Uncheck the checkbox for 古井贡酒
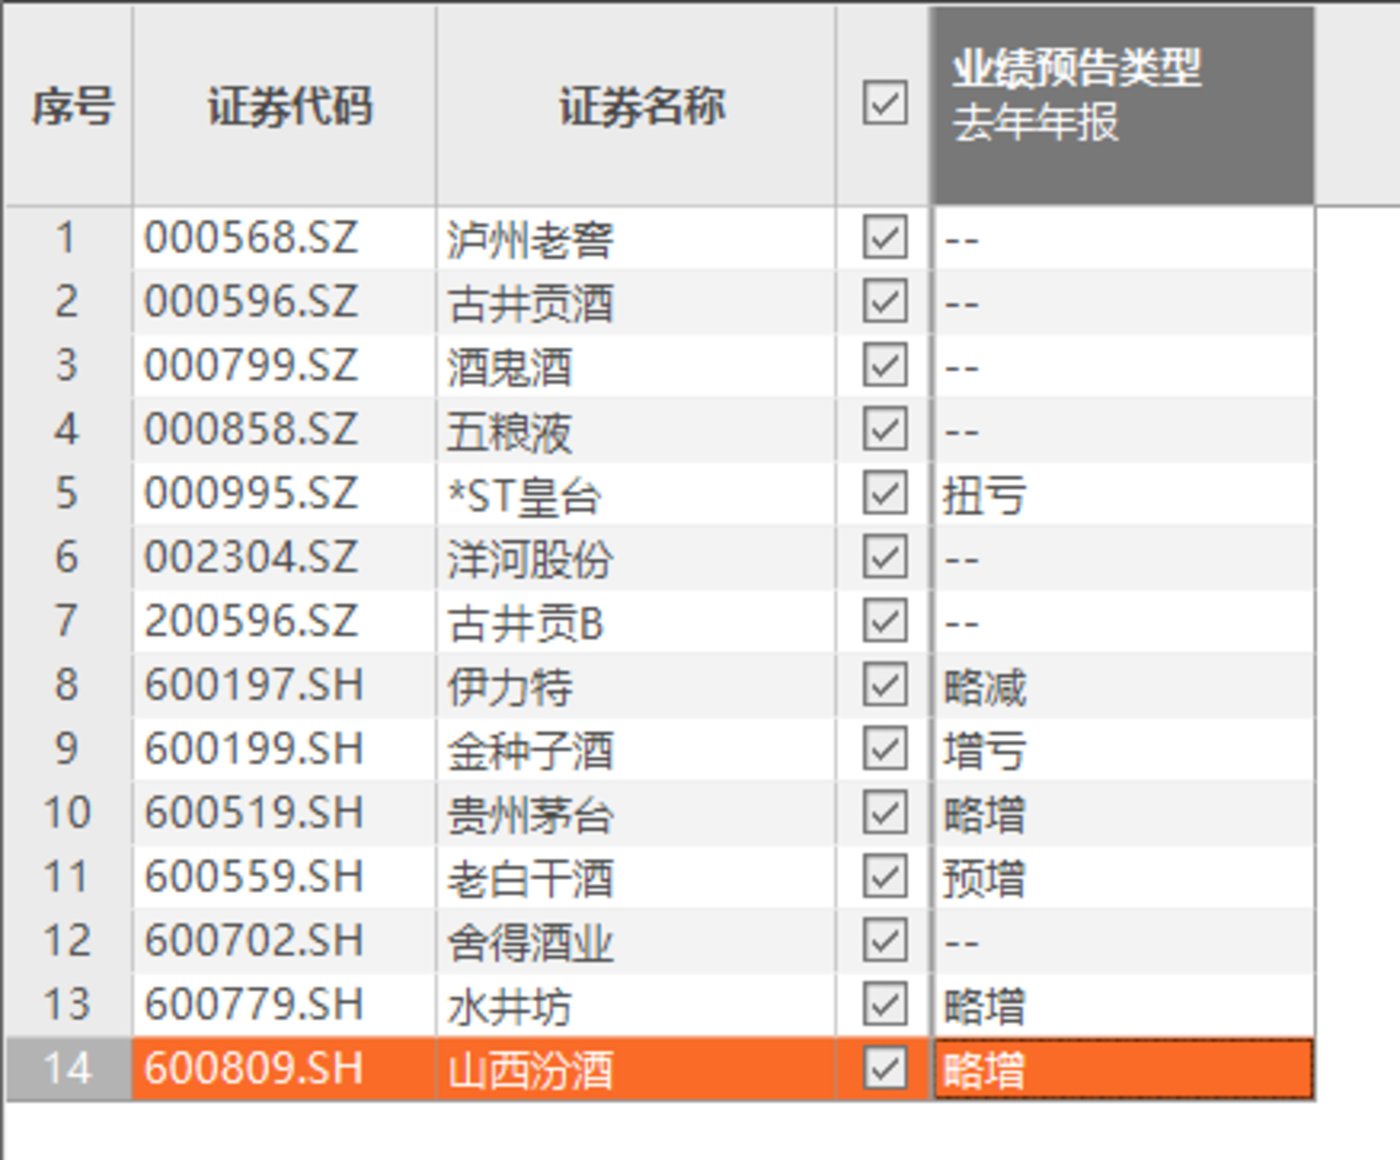 pyautogui.click(x=885, y=302)
